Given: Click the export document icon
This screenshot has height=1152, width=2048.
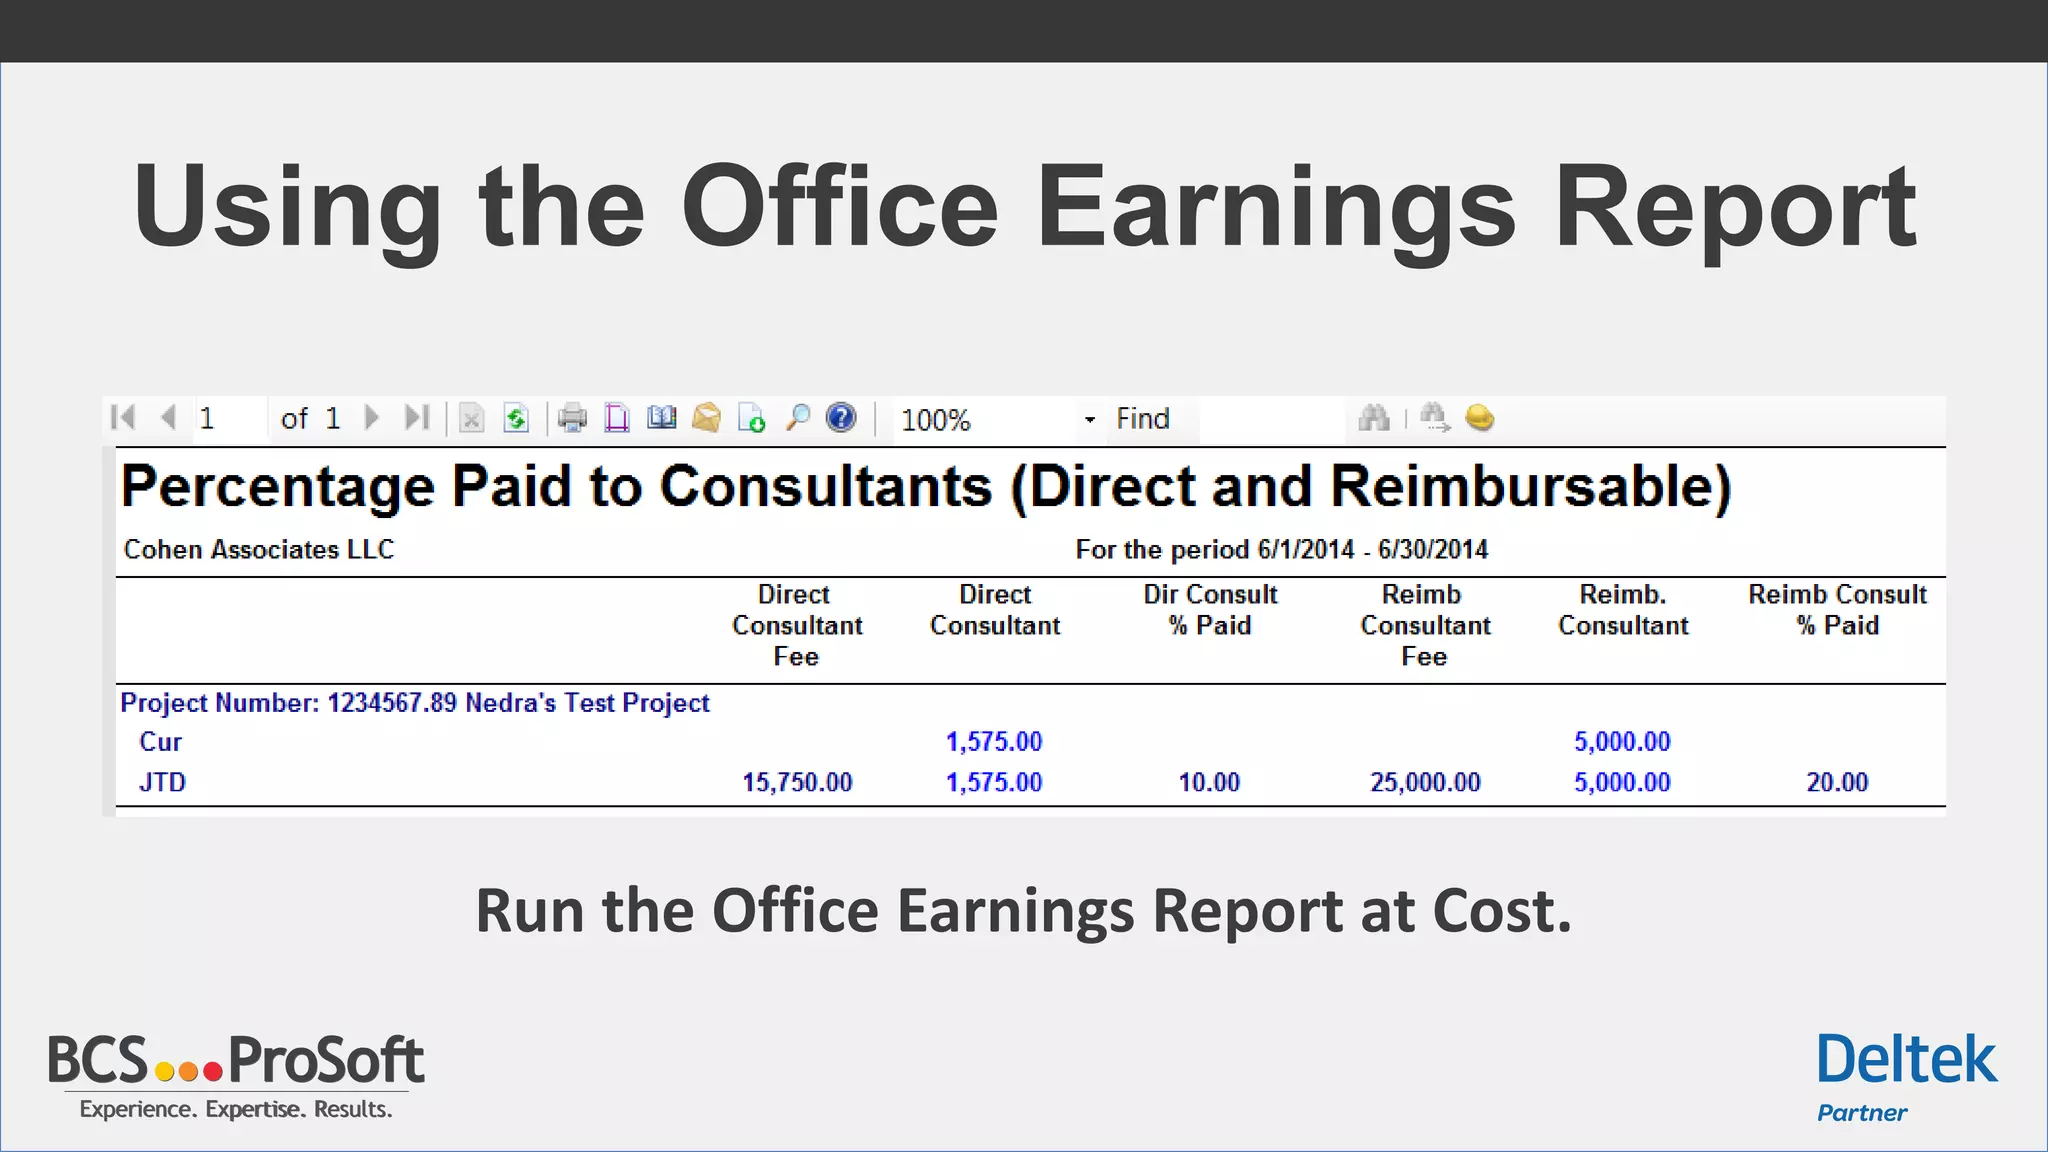Looking at the screenshot, I should click(751, 418).
